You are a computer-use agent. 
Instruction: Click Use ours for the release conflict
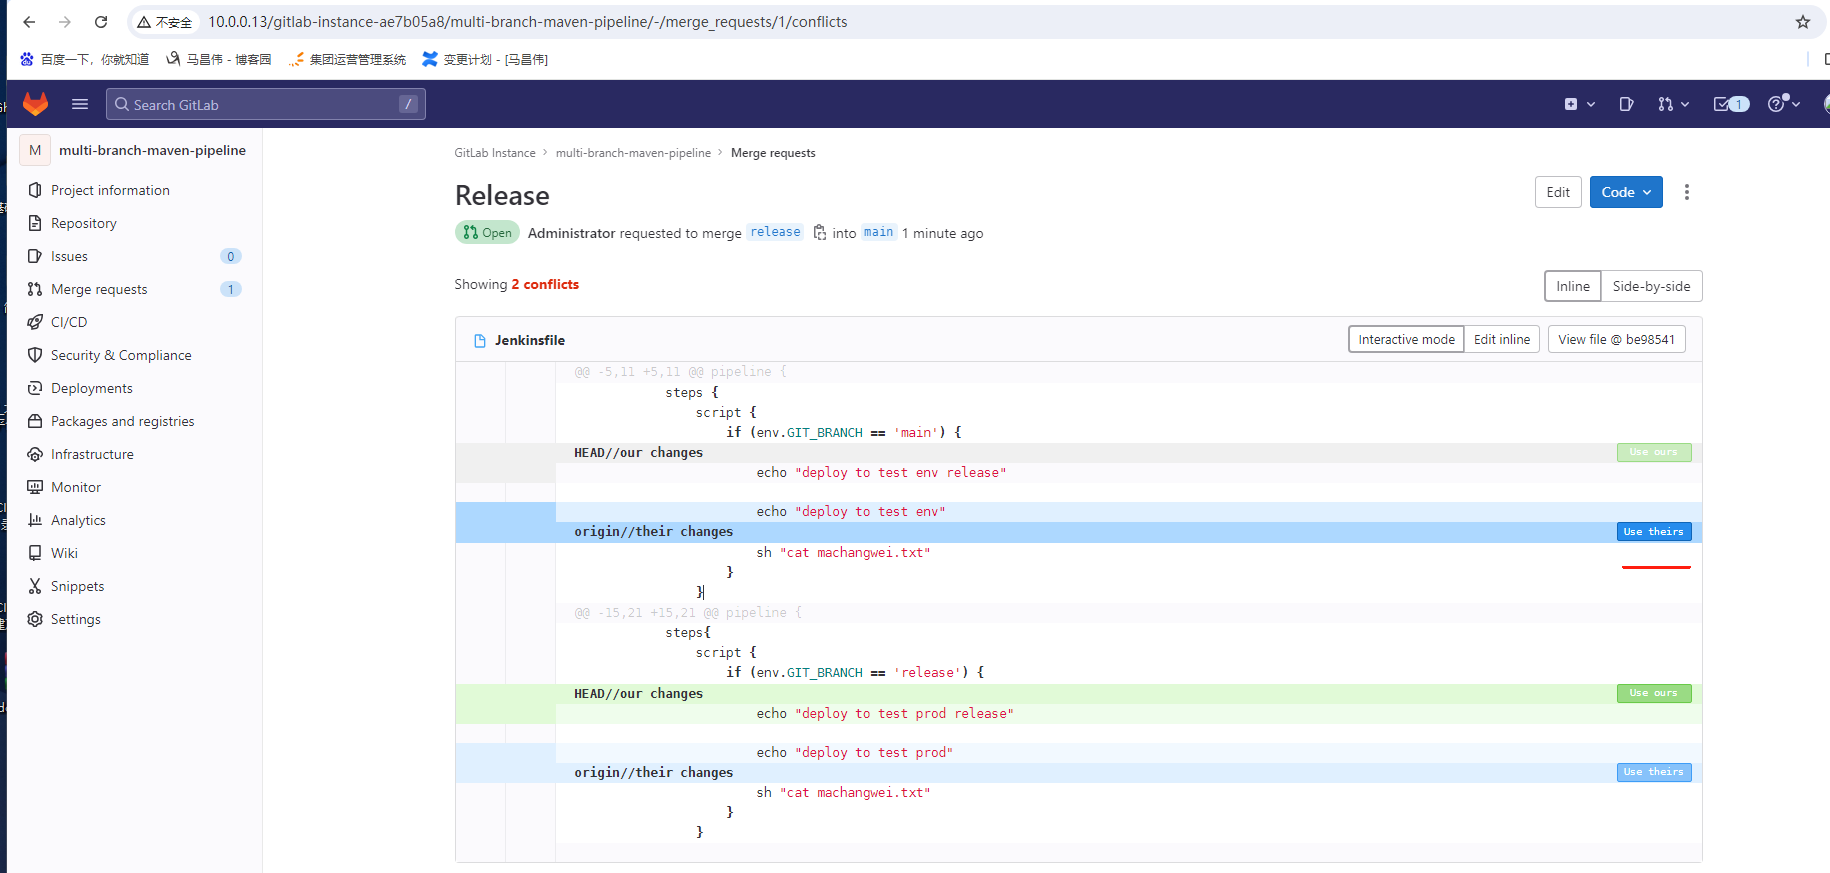(x=1654, y=693)
